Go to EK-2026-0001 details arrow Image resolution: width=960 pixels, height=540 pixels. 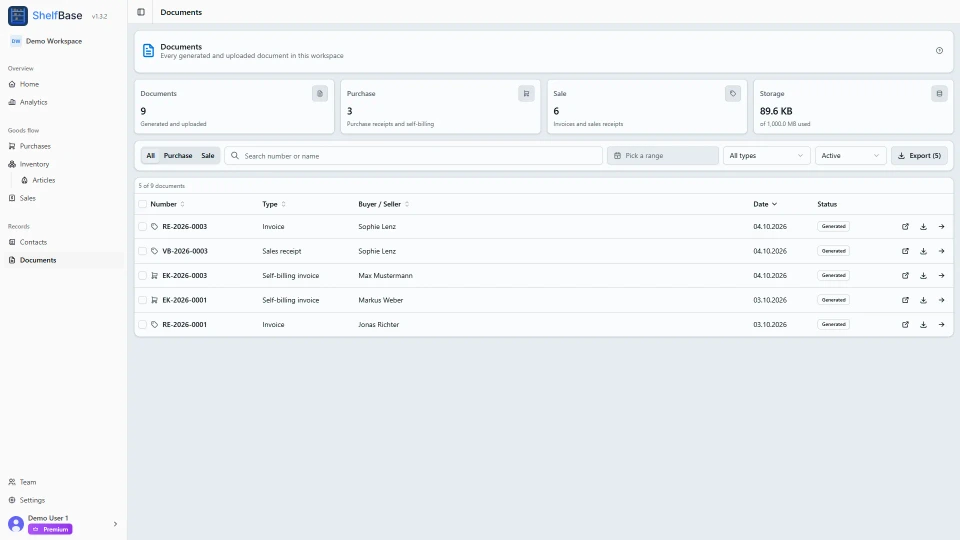coord(941,300)
